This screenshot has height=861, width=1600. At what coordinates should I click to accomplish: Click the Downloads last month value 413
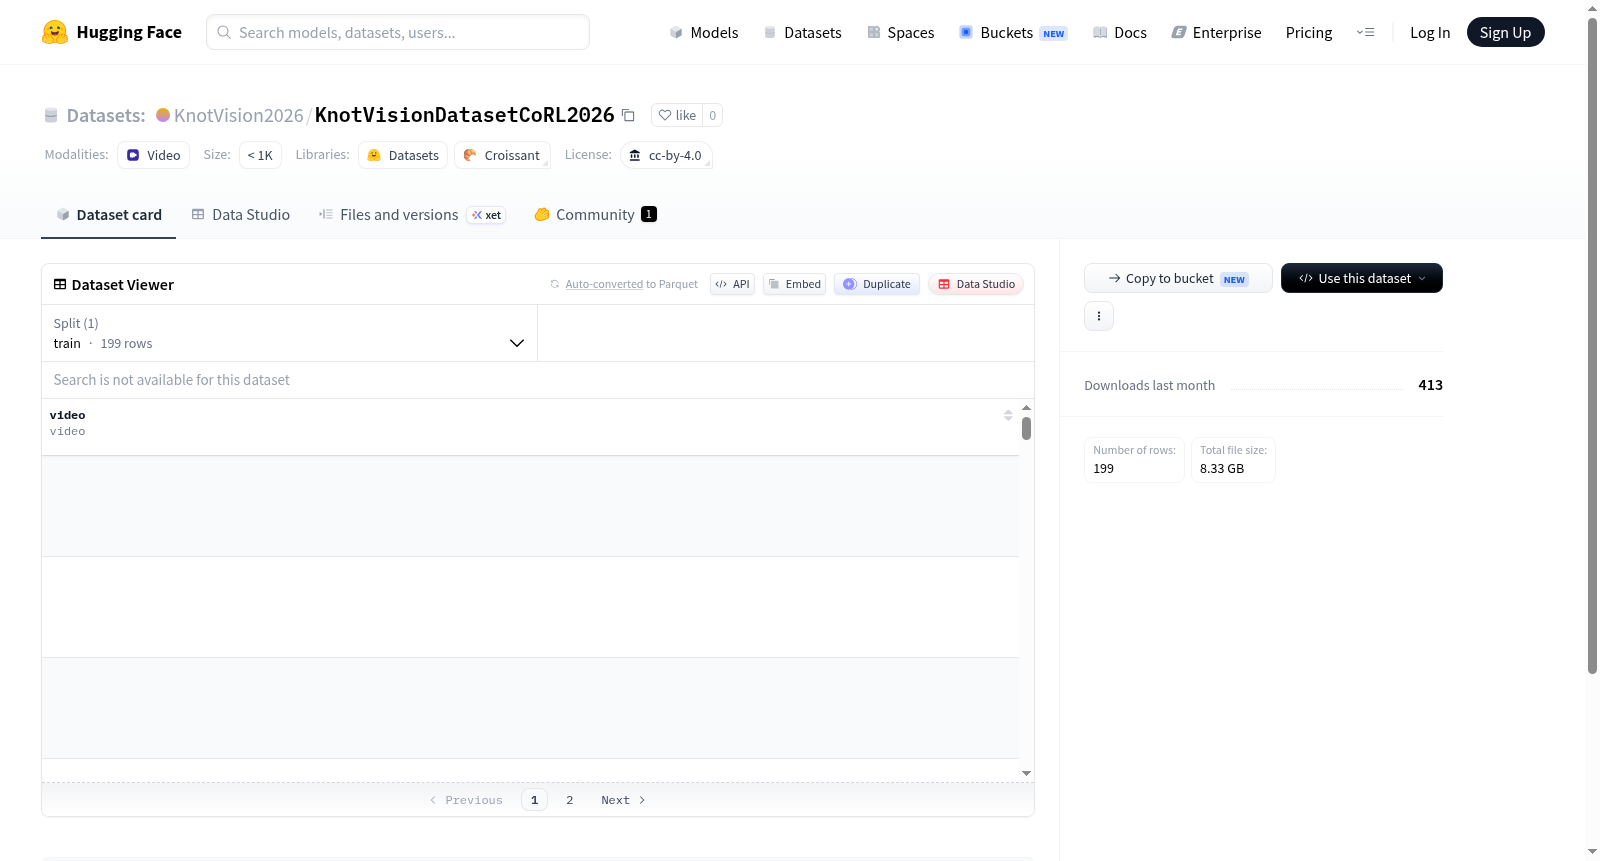1430,385
